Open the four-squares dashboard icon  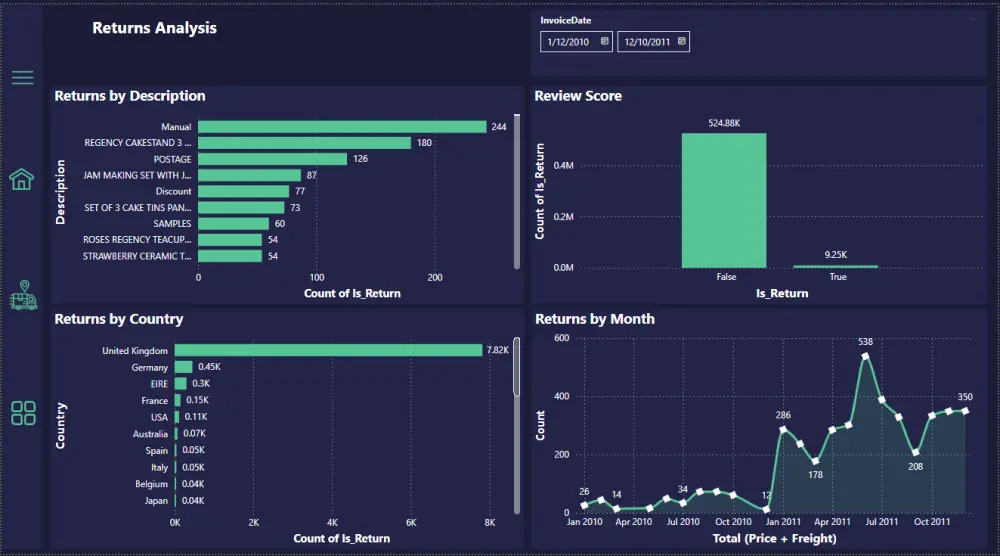23,413
